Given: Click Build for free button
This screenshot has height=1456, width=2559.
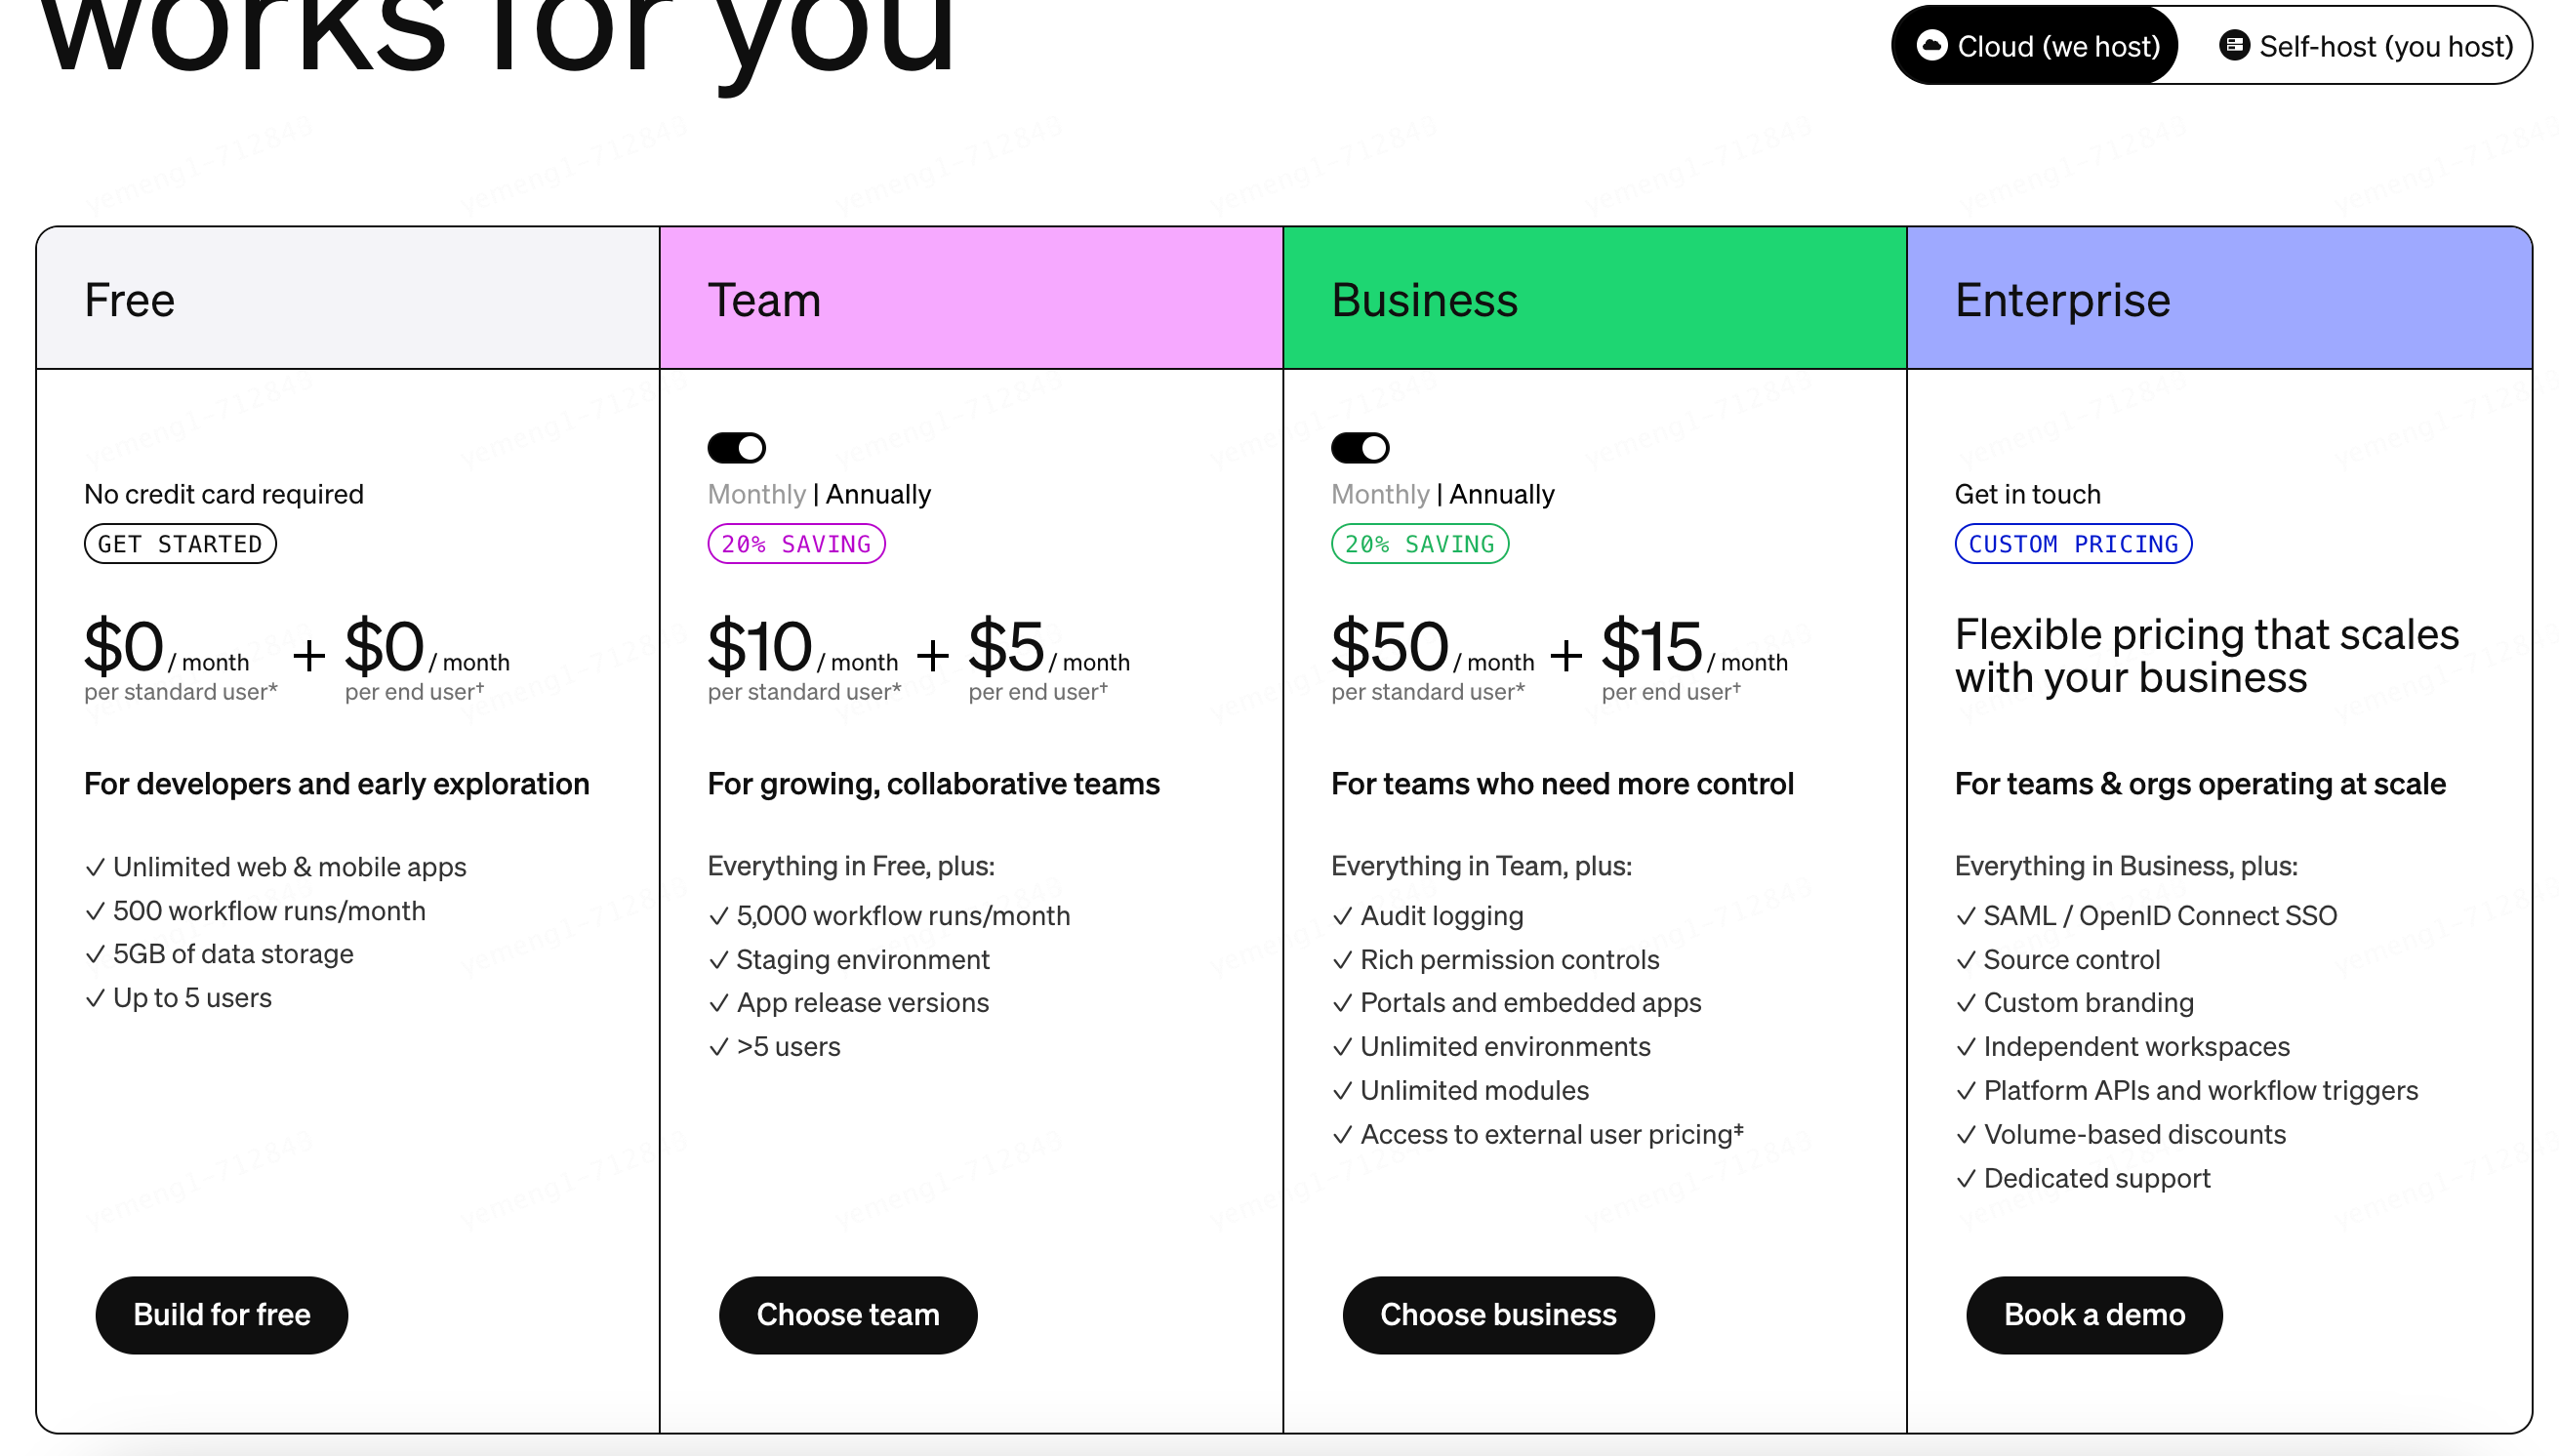Looking at the screenshot, I should coord(222,1314).
